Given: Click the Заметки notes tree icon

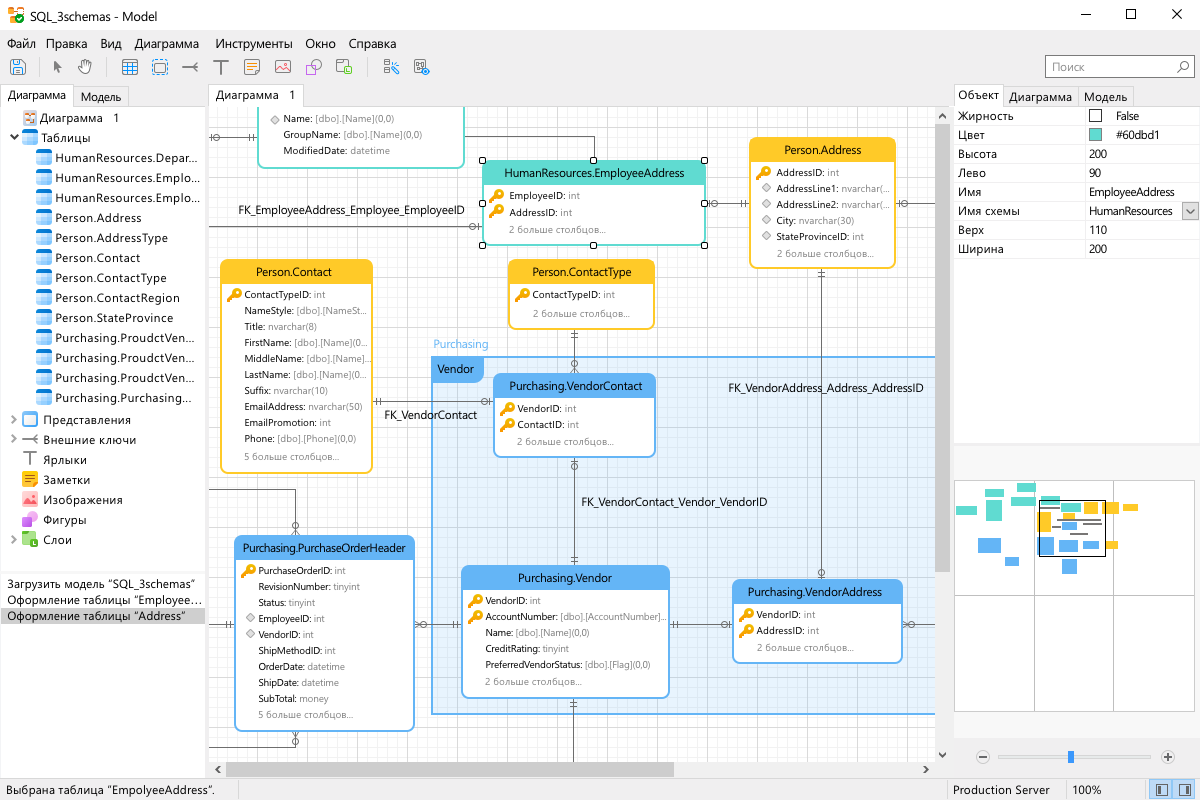Looking at the screenshot, I should pyautogui.click(x=29, y=480).
